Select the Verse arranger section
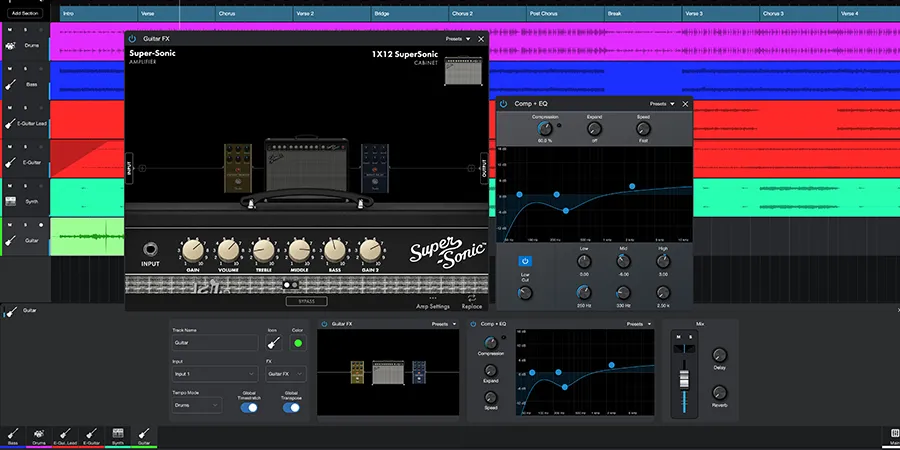900x450 pixels. click(177, 14)
